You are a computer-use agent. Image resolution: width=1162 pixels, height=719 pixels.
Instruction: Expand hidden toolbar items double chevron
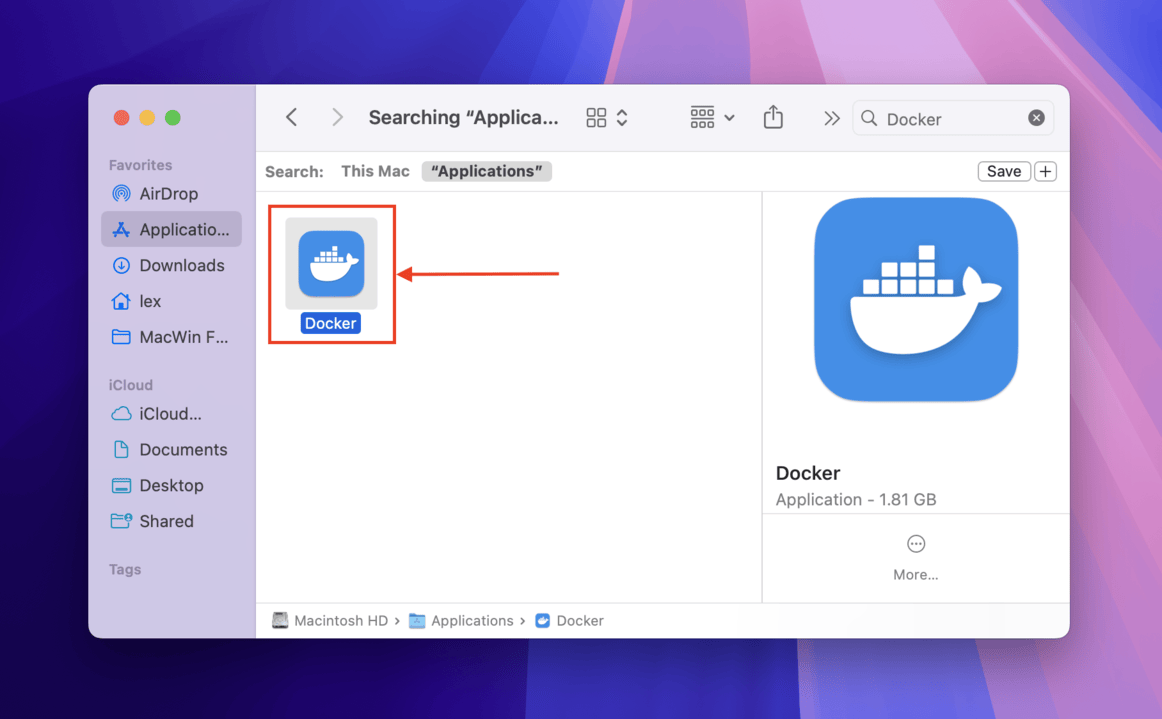coord(831,118)
